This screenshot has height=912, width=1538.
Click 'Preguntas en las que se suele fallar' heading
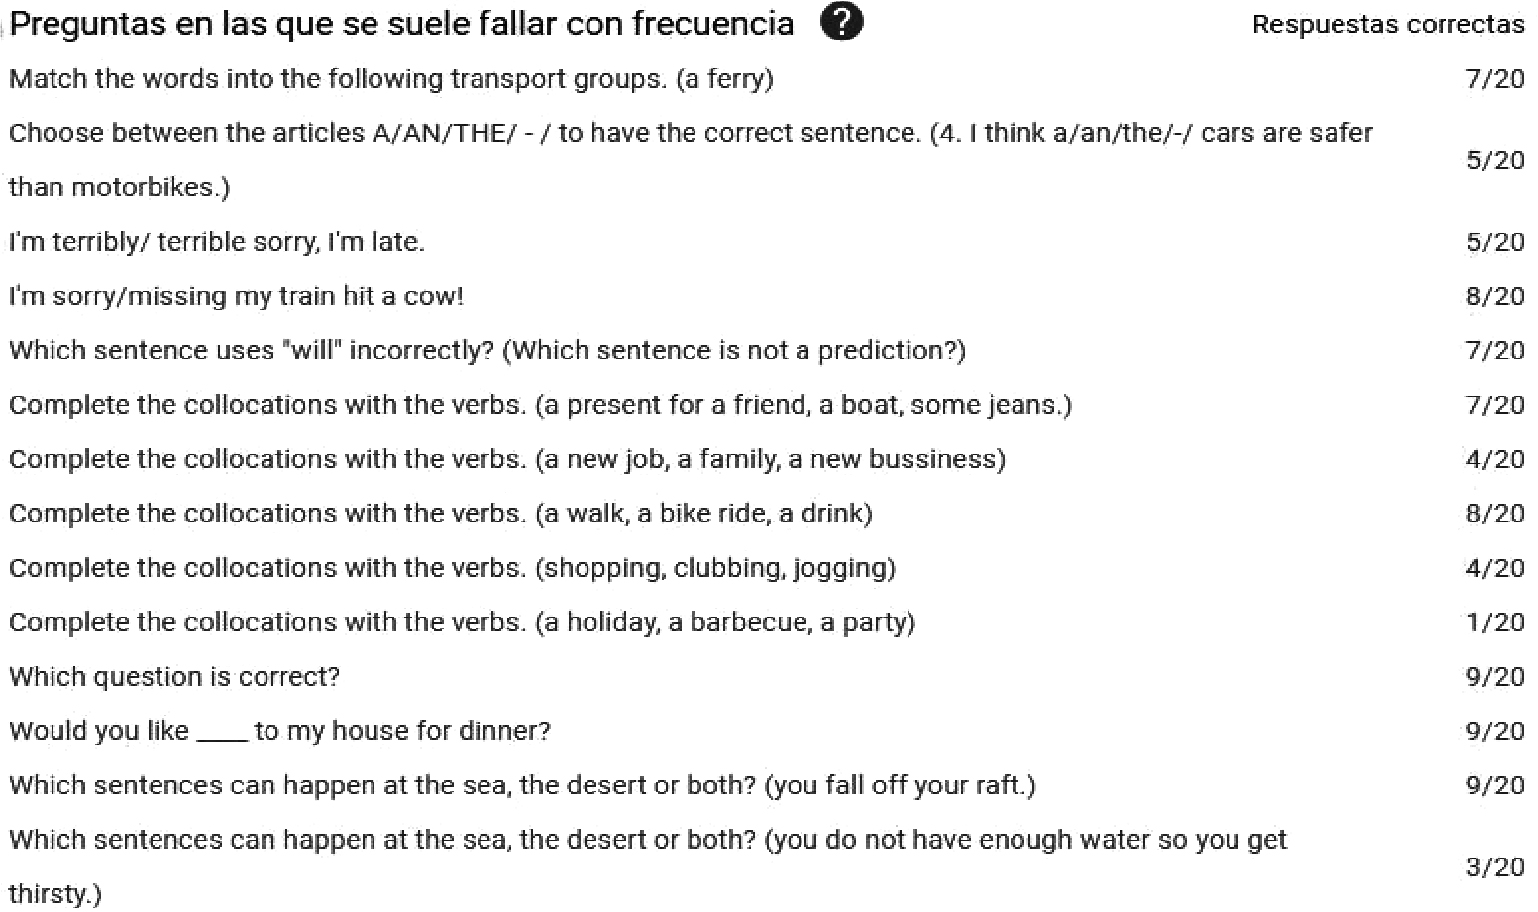(x=402, y=24)
